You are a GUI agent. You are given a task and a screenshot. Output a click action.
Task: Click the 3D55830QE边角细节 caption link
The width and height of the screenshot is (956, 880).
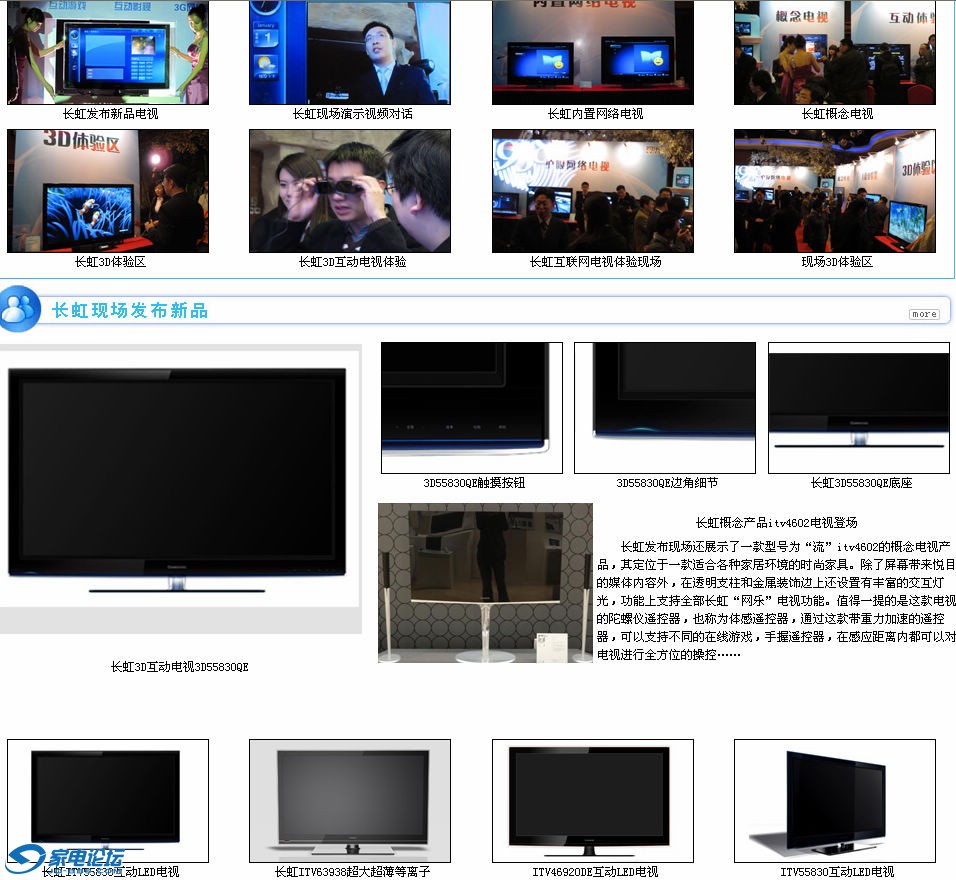tap(666, 483)
